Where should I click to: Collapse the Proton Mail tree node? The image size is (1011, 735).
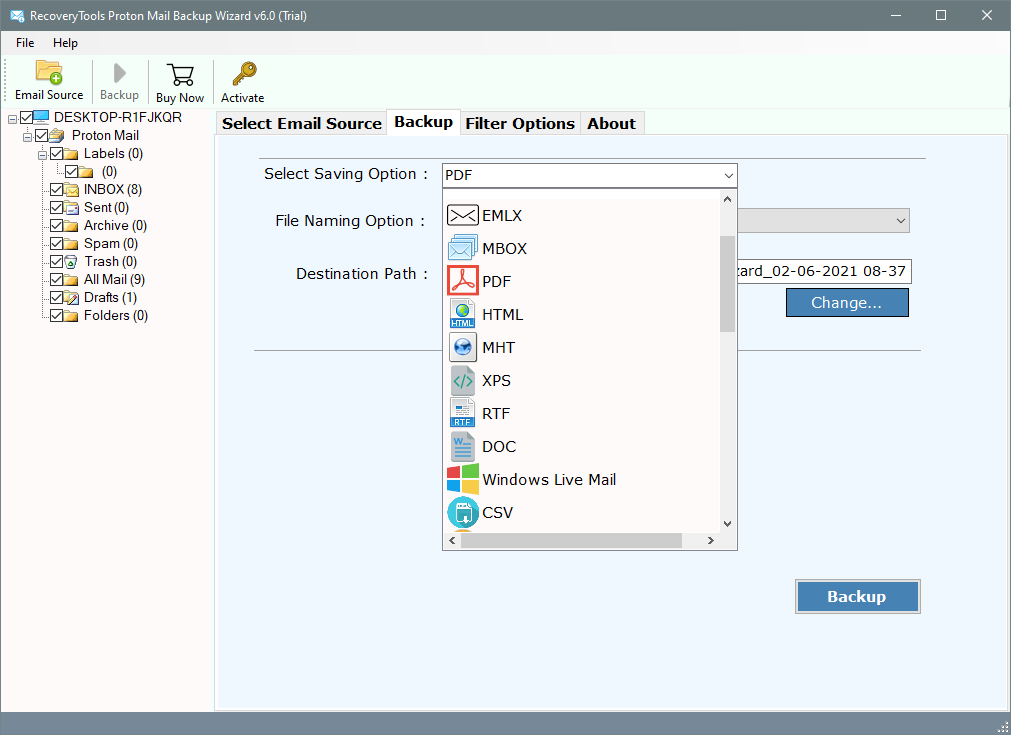pos(28,137)
